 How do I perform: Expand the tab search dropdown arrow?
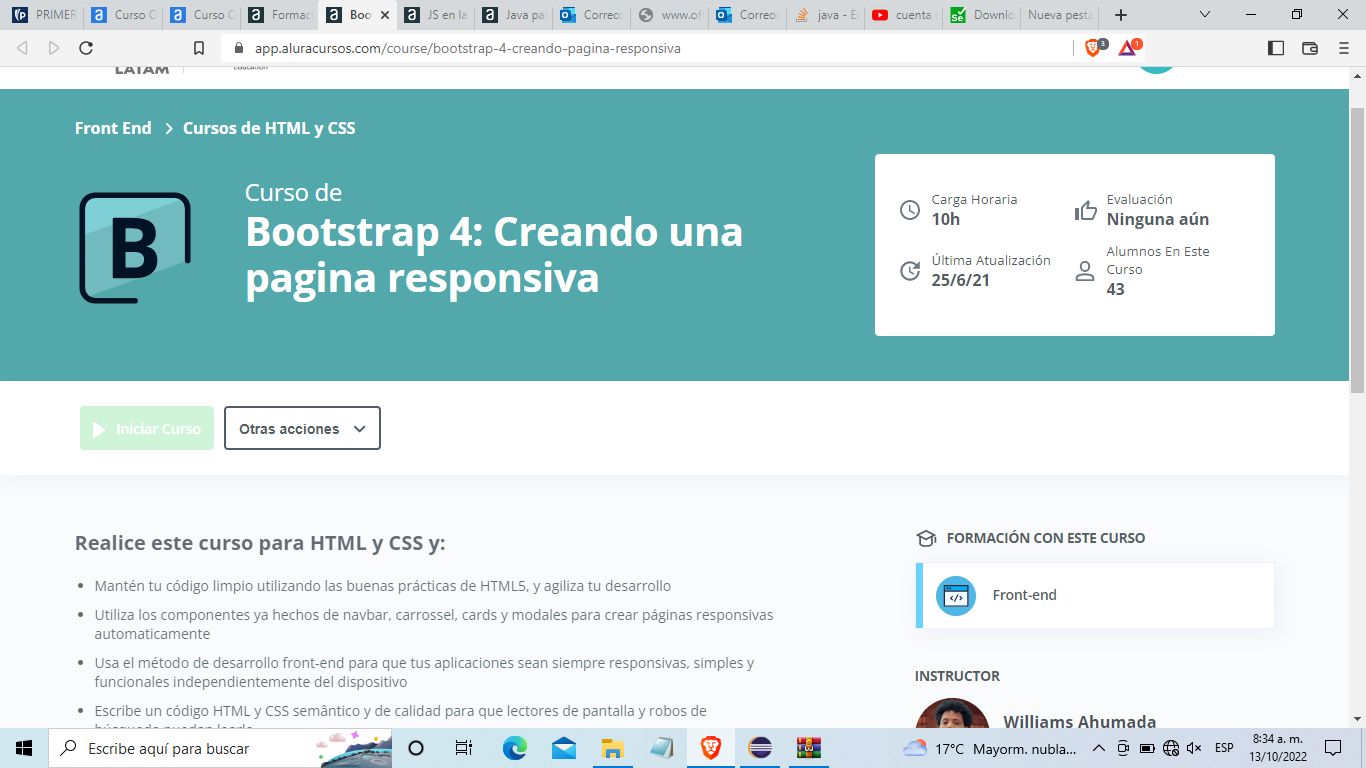(x=1205, y=15)
